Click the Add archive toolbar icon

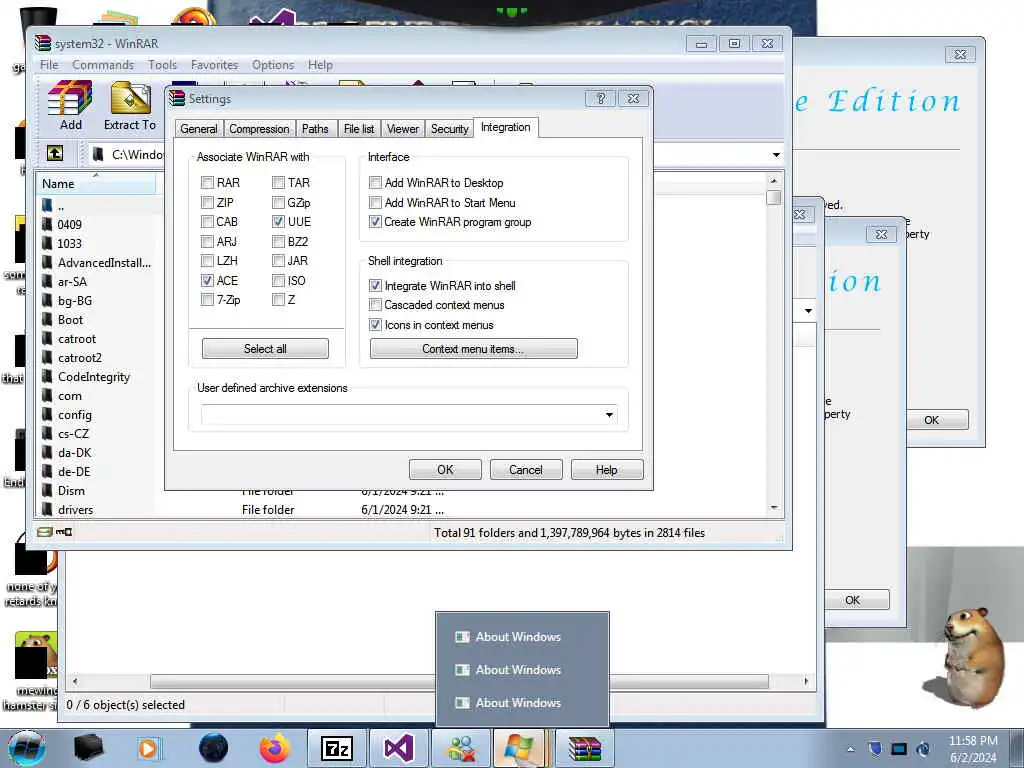(71, 98)
